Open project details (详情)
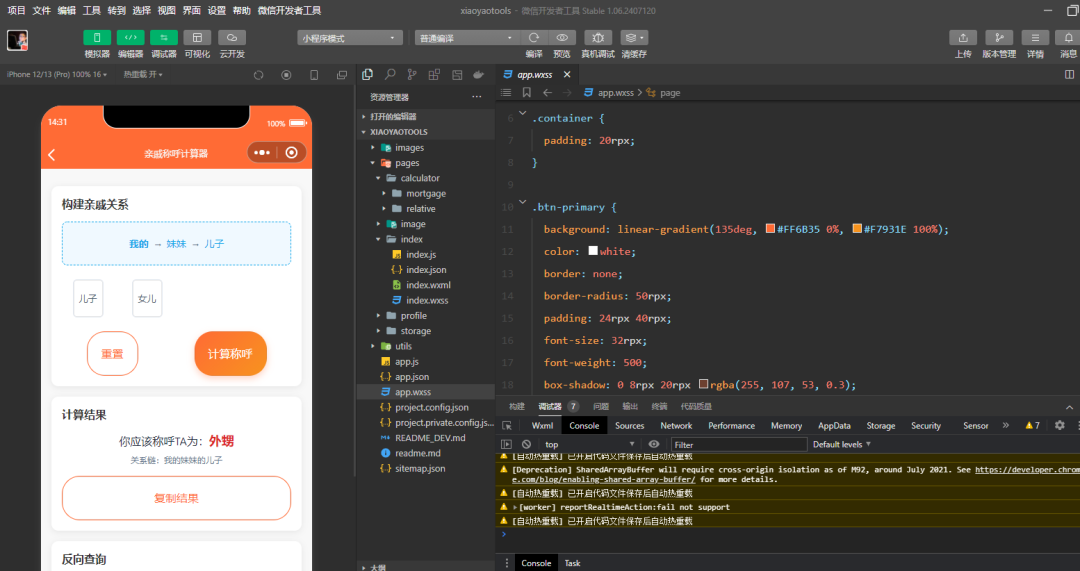The height and width of the screenshot is (571, 1080). [x=1035, y=38]
